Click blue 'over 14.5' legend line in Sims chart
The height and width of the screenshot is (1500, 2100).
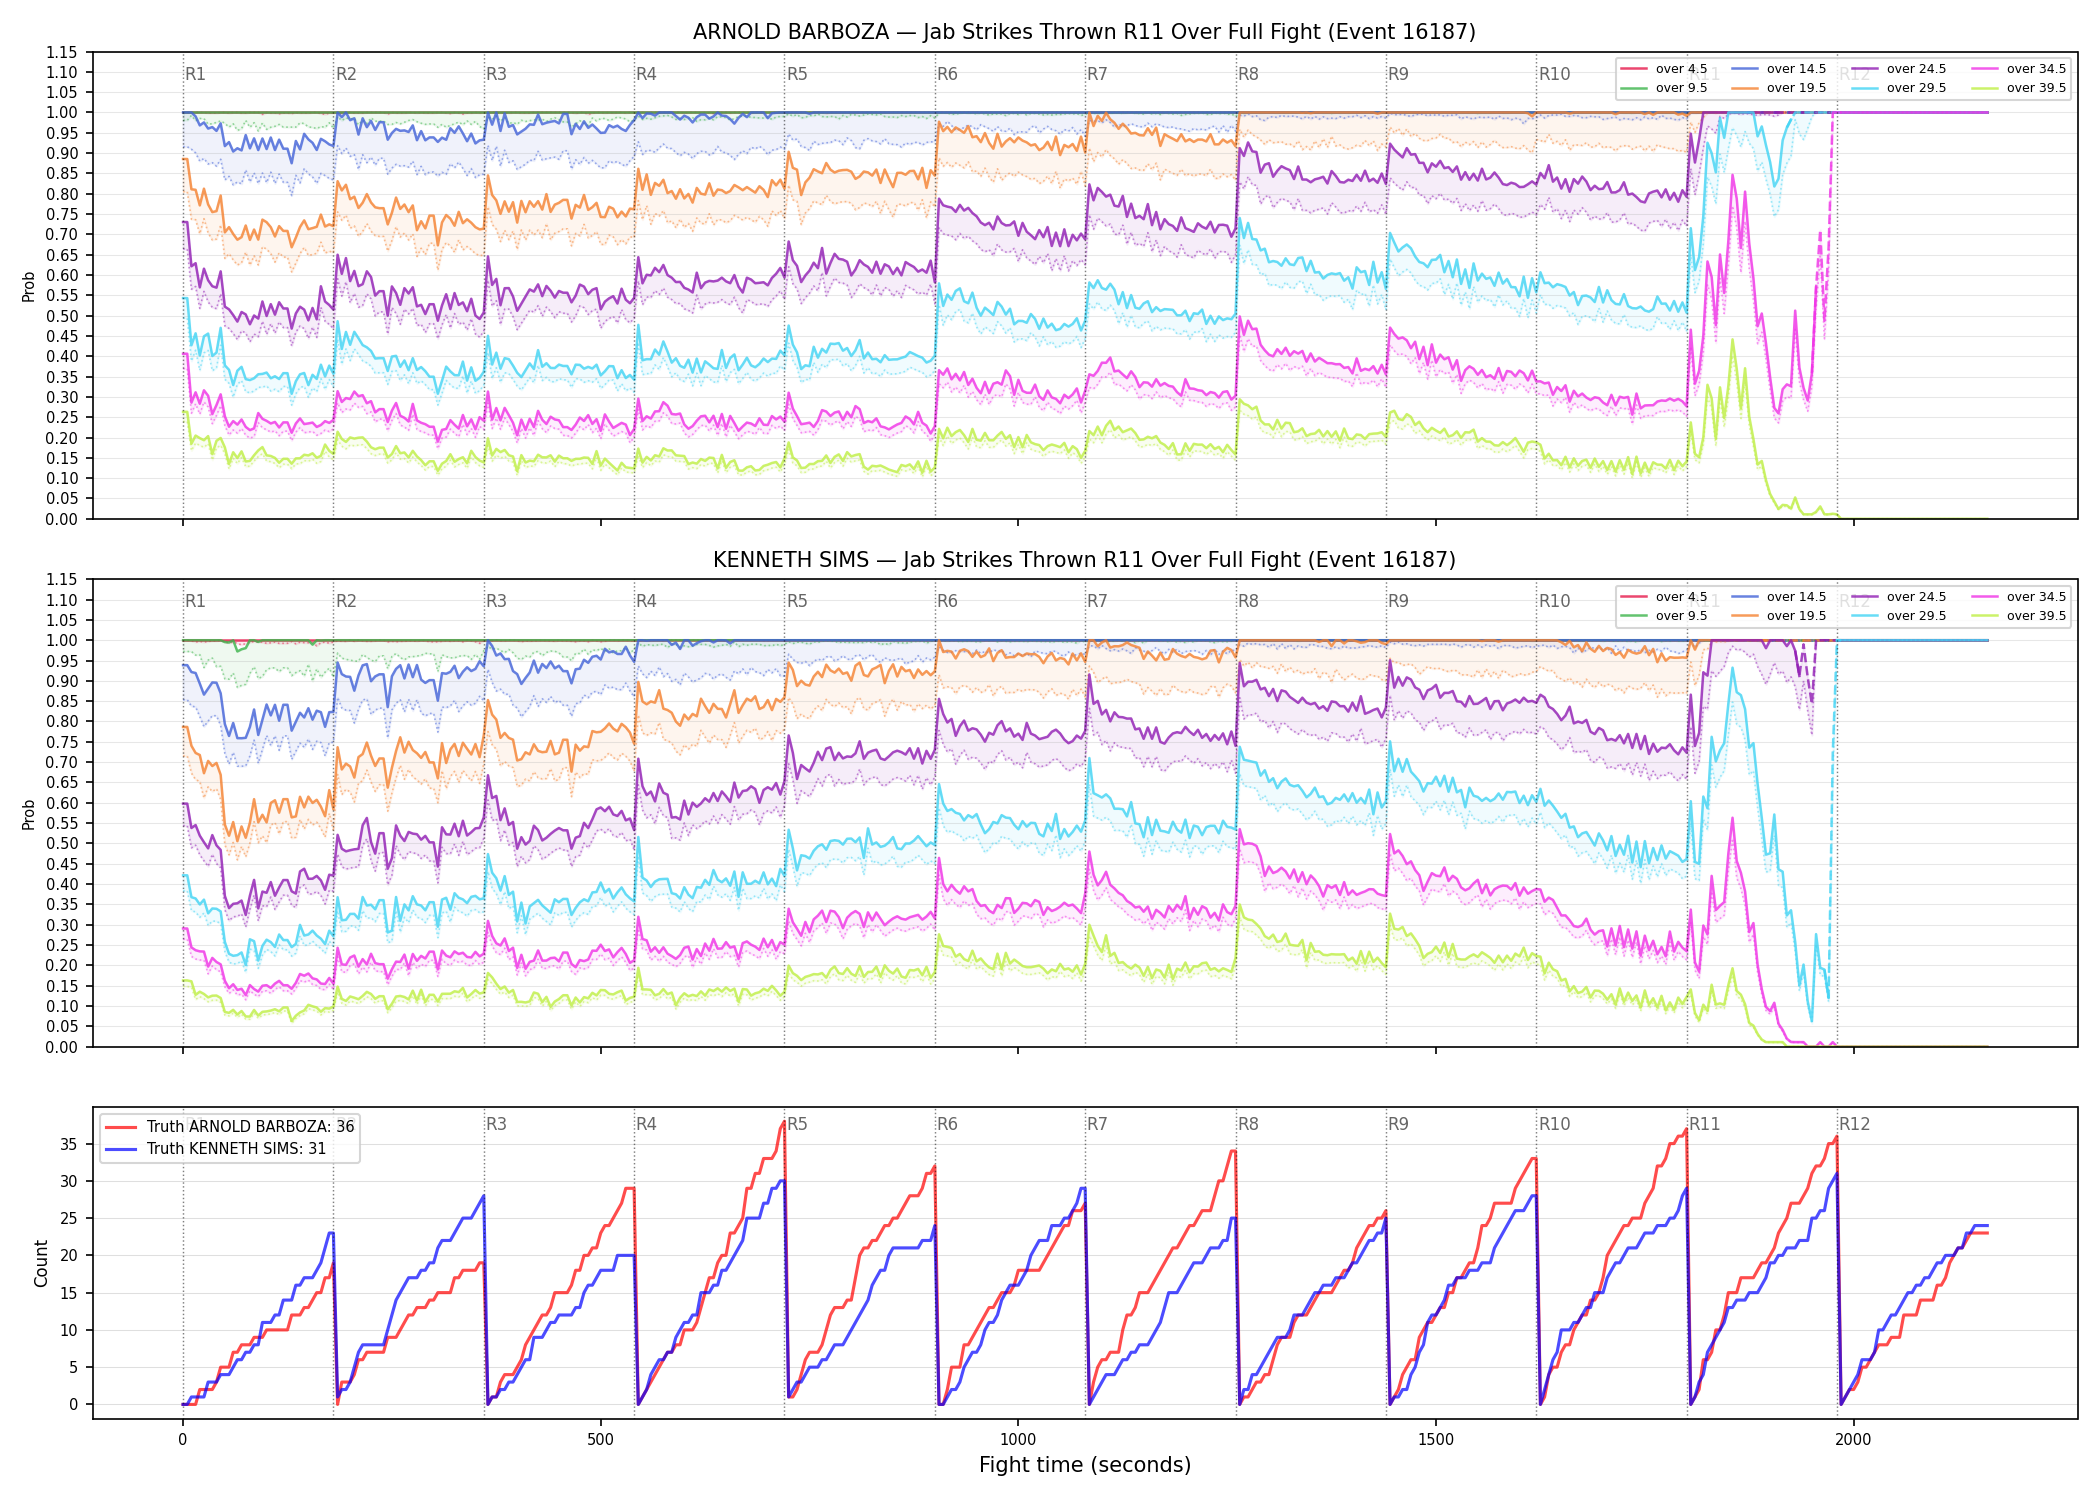point(1744,597)
